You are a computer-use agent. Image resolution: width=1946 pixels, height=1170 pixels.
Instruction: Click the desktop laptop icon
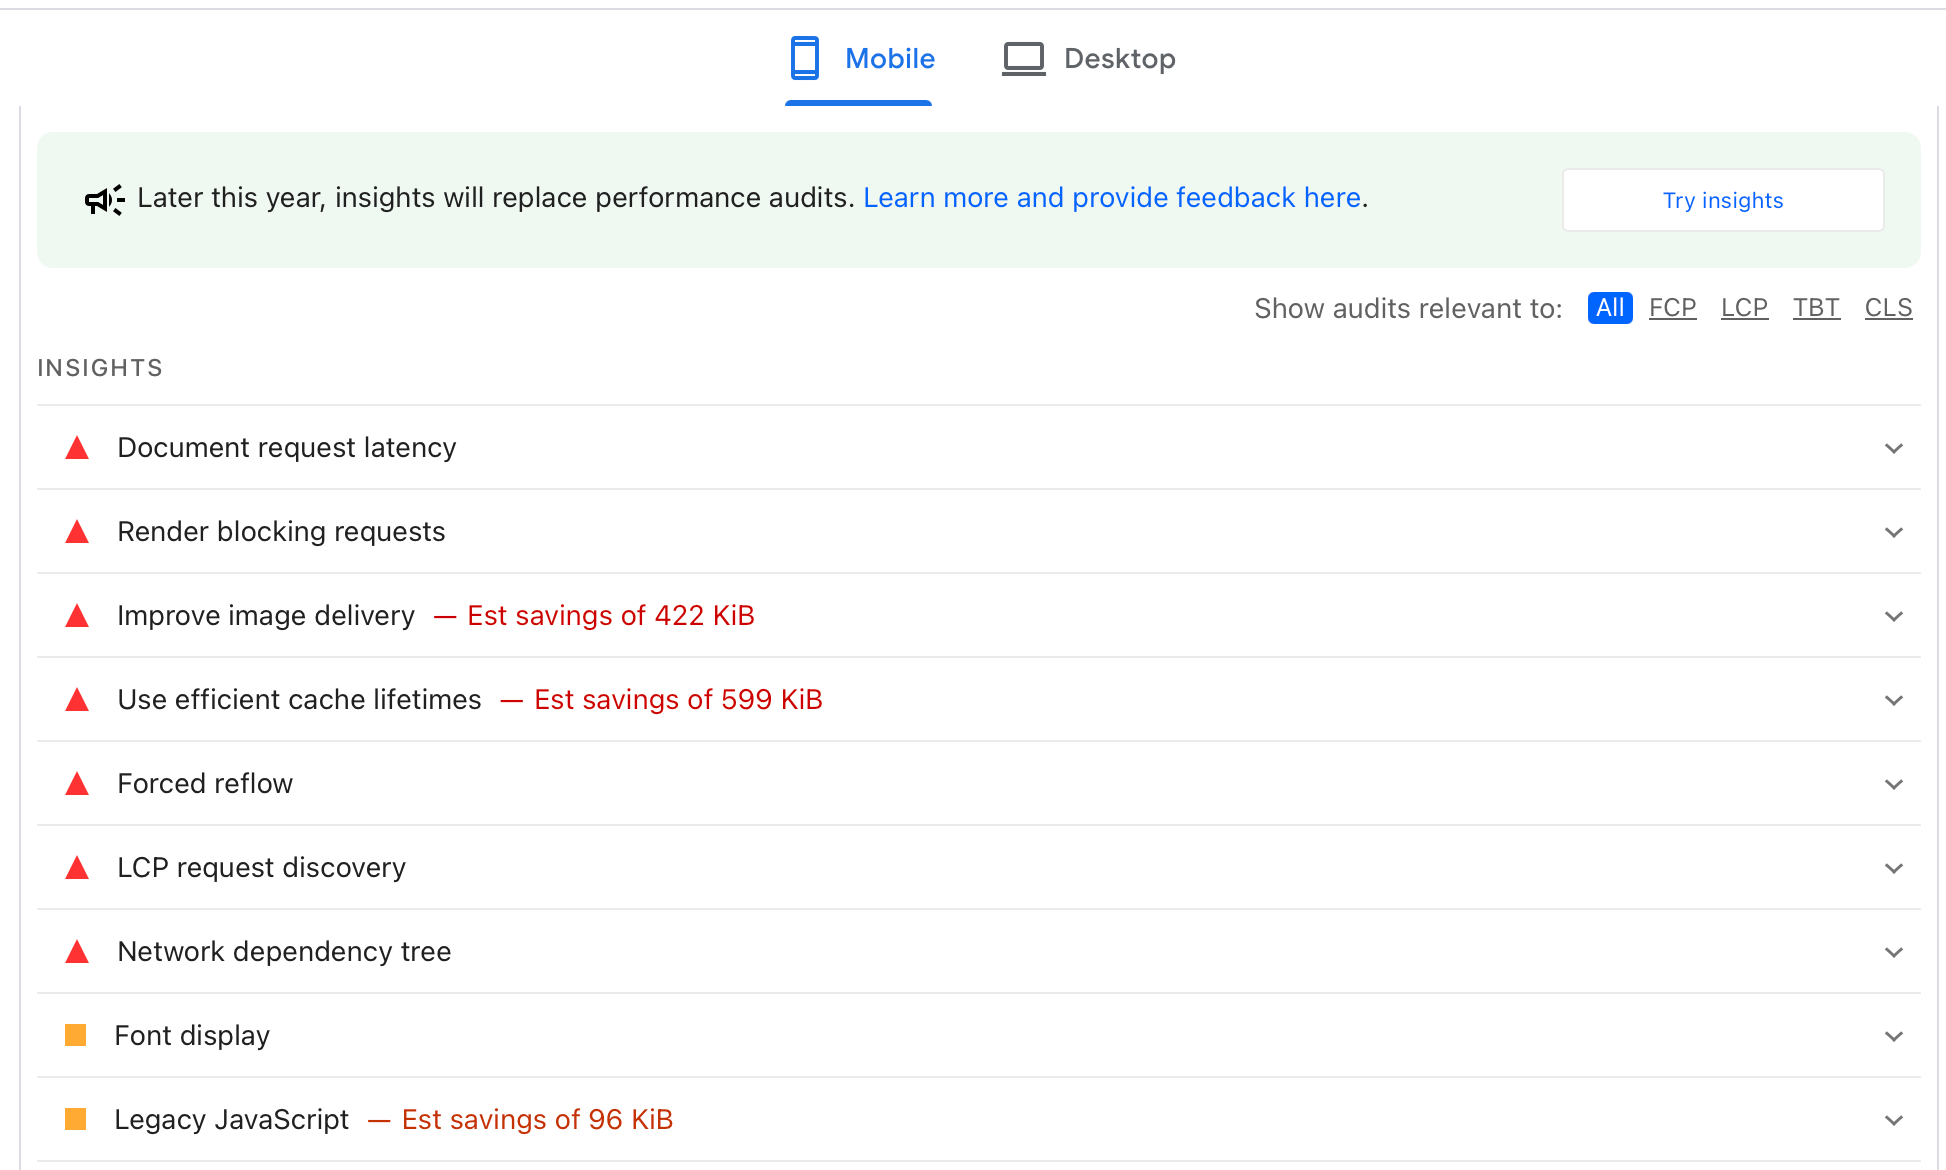click(x=1024, y=59)
